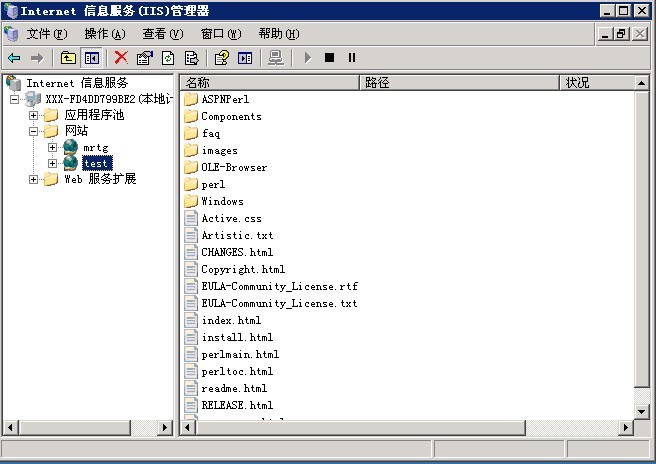This screenshot has height=464, width=656.
Task: Select Copyright.html in the list
Action: [243, 269]
